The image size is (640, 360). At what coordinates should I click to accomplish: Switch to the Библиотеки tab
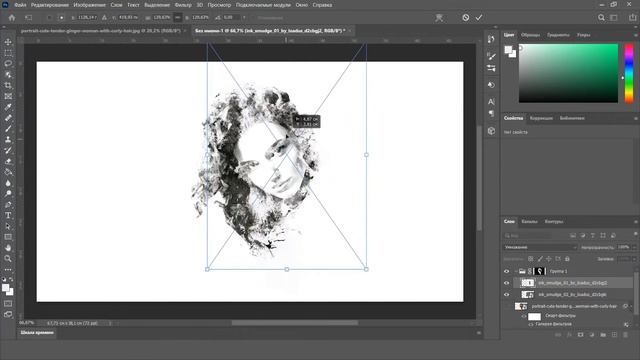point(572,118)
